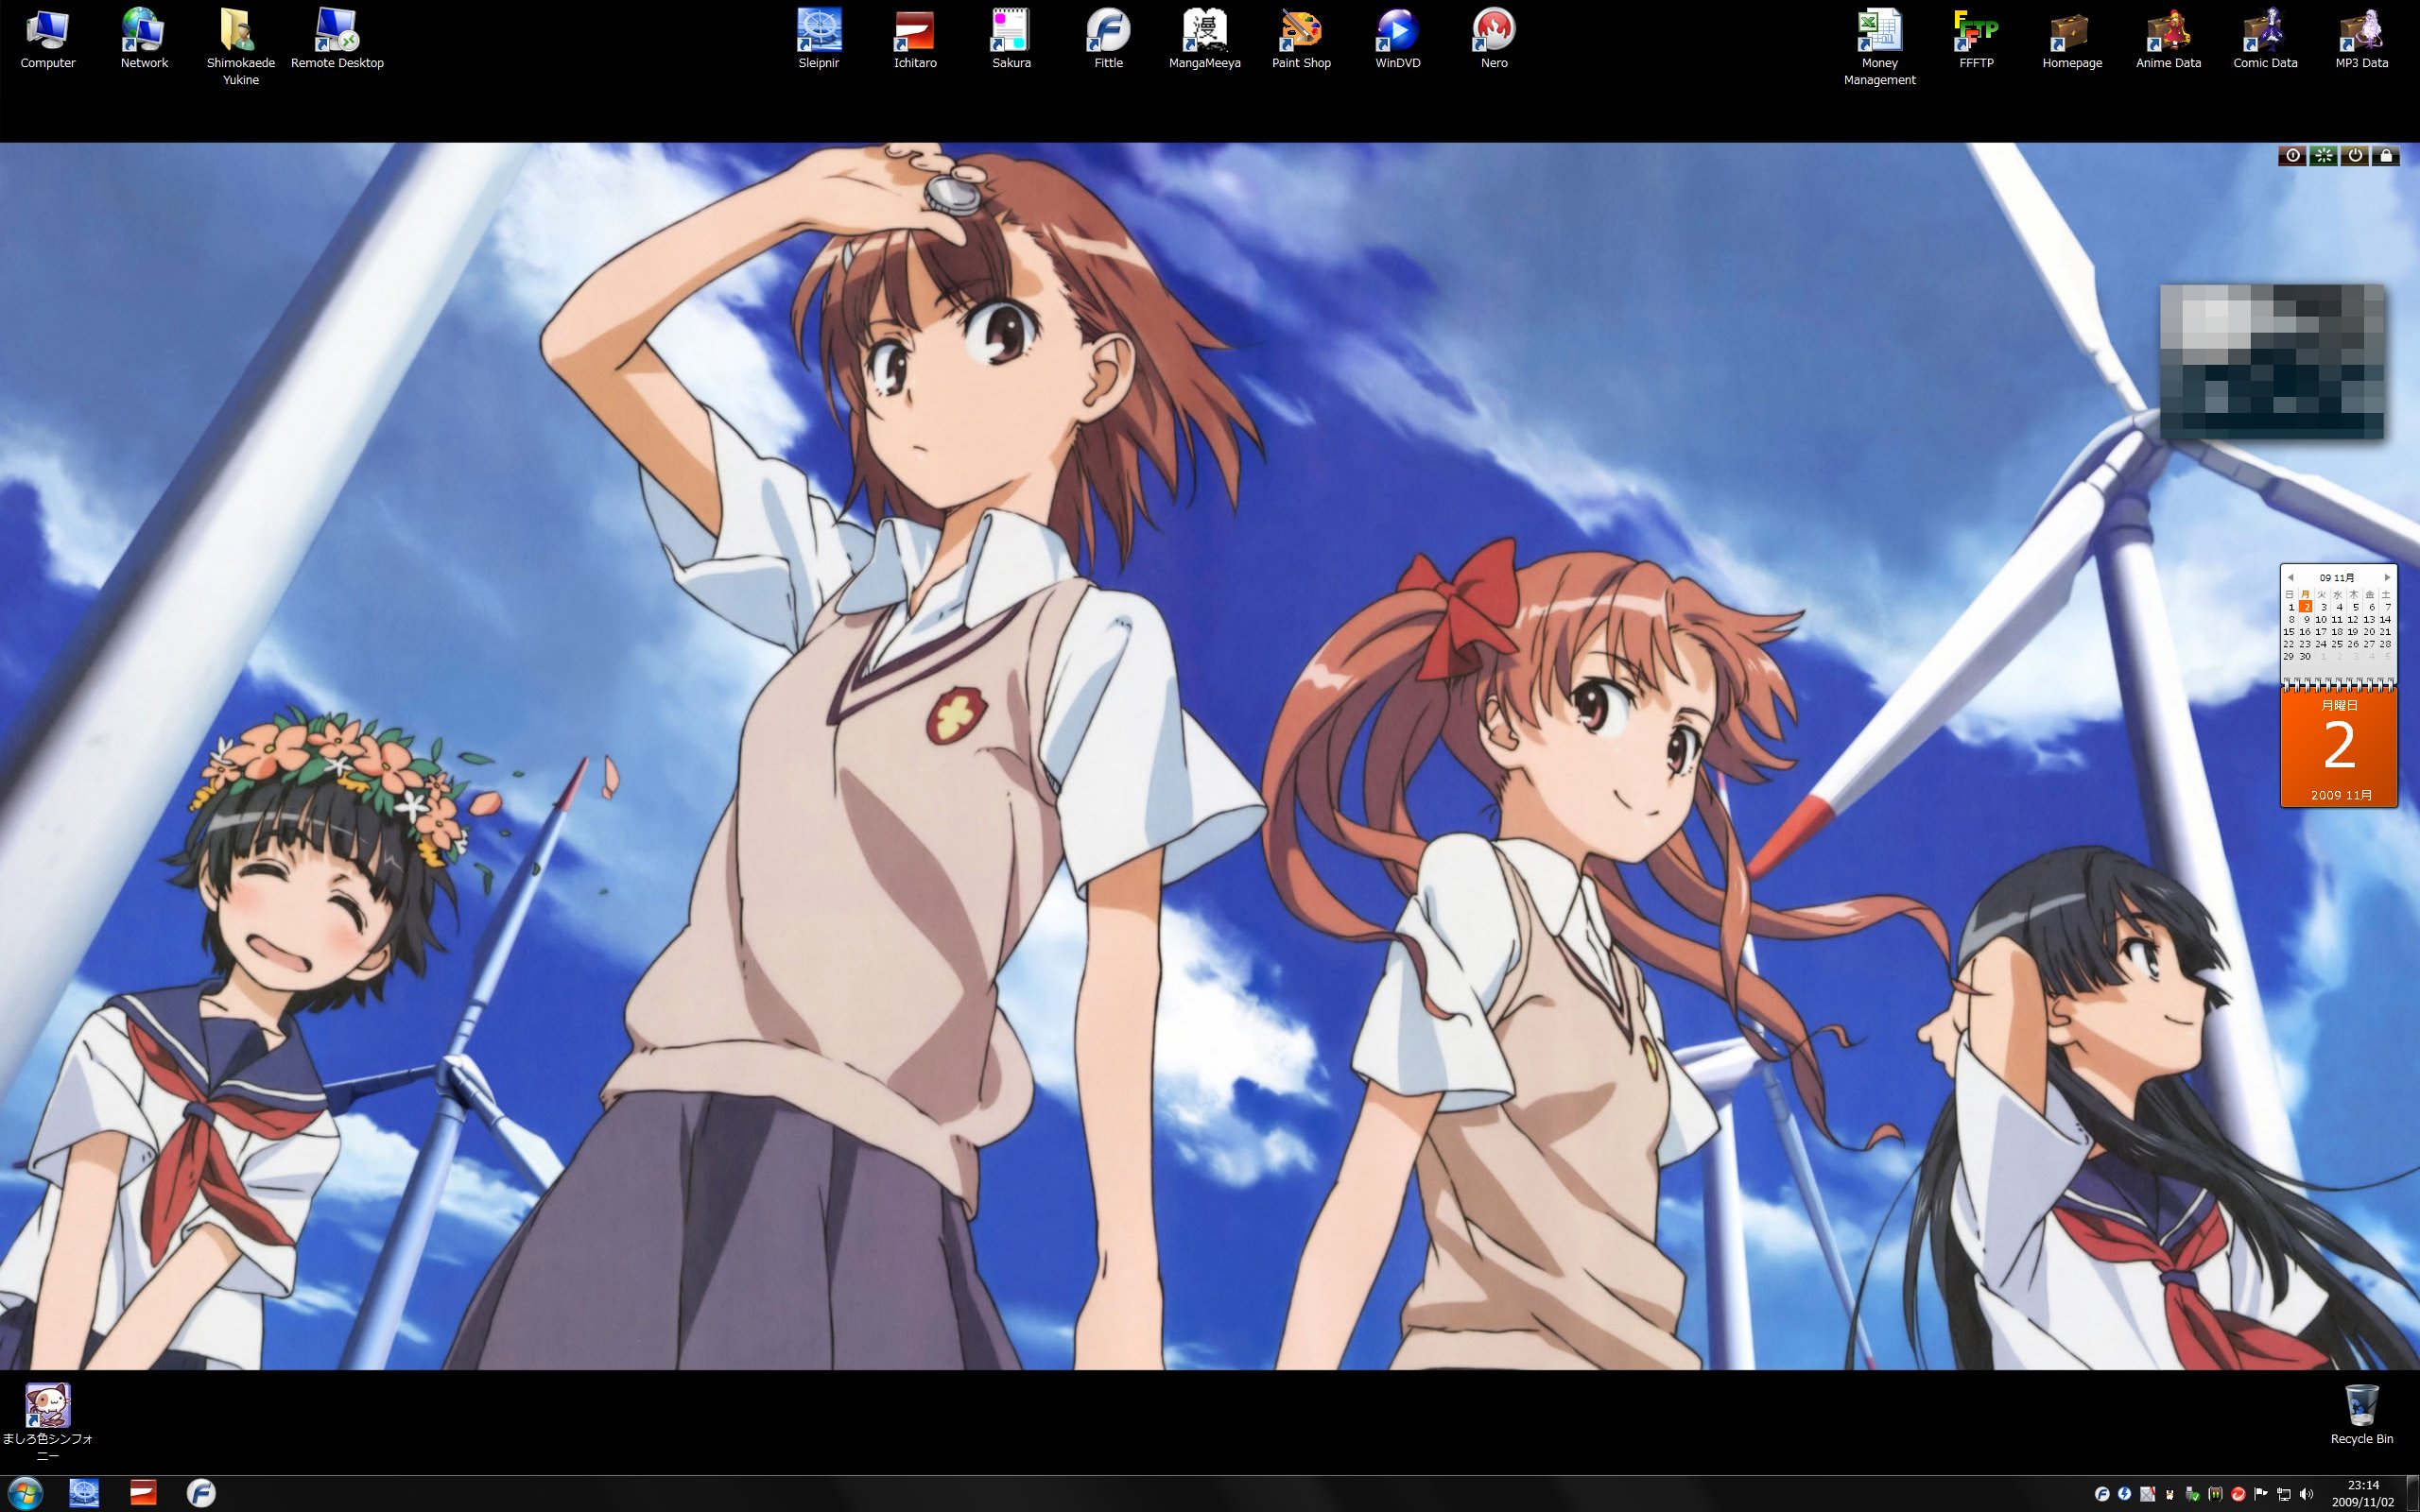This screenshot has width=2420, height=1512.
Task: Click the Fittle tray icon
Action: [2102, 1494]
